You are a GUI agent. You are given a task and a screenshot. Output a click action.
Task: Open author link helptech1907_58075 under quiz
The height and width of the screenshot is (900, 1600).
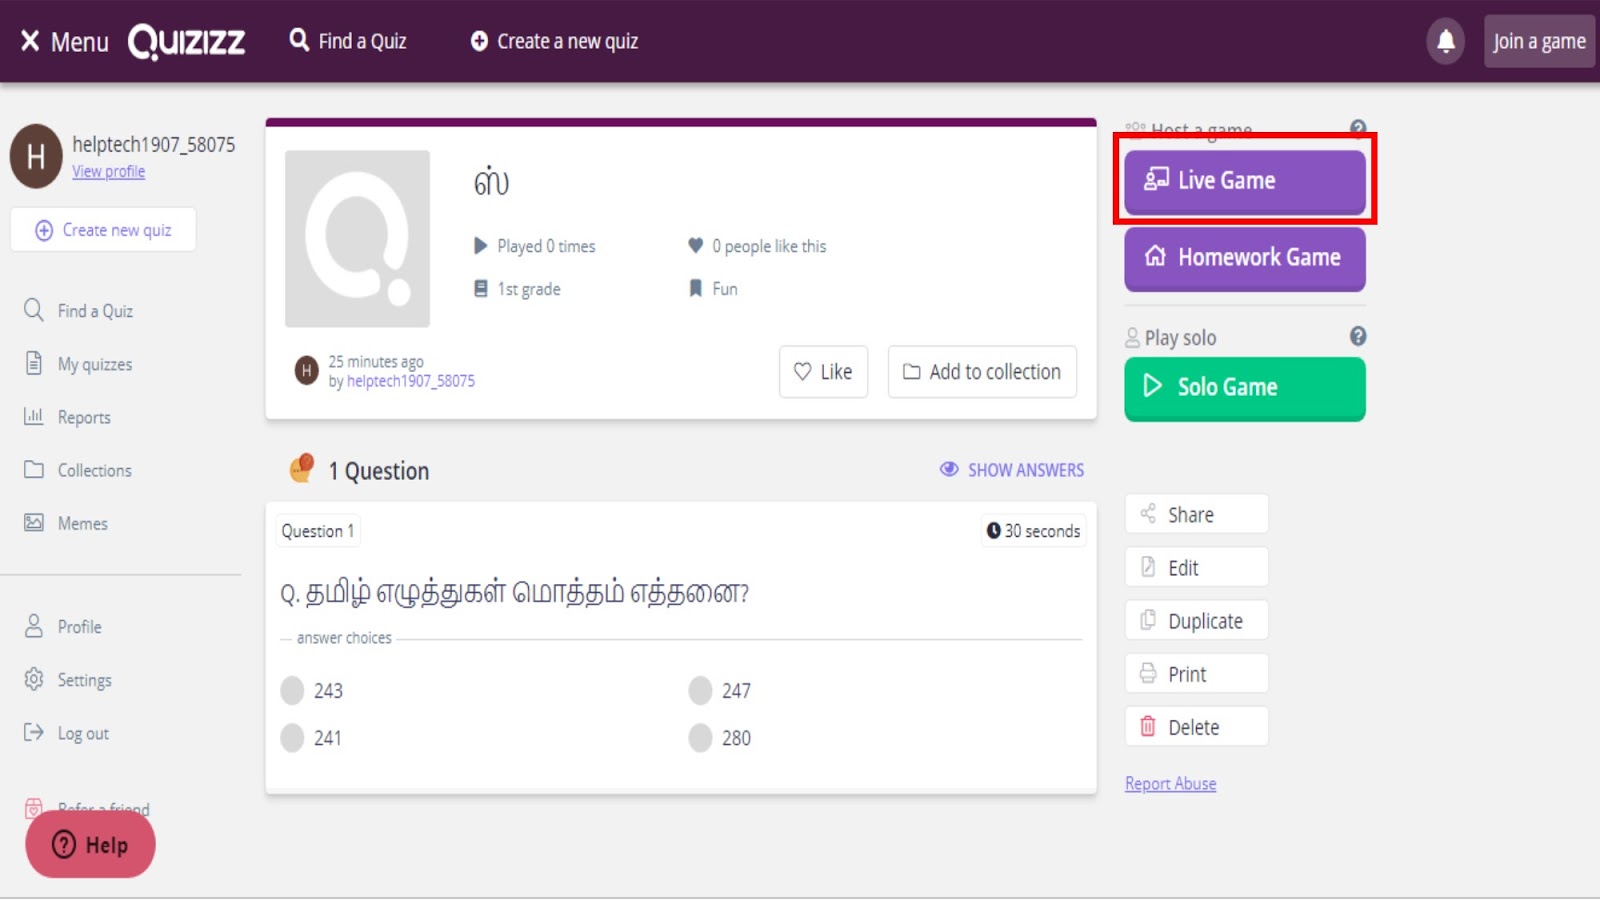pyautogui.click(x=411, y=381)
